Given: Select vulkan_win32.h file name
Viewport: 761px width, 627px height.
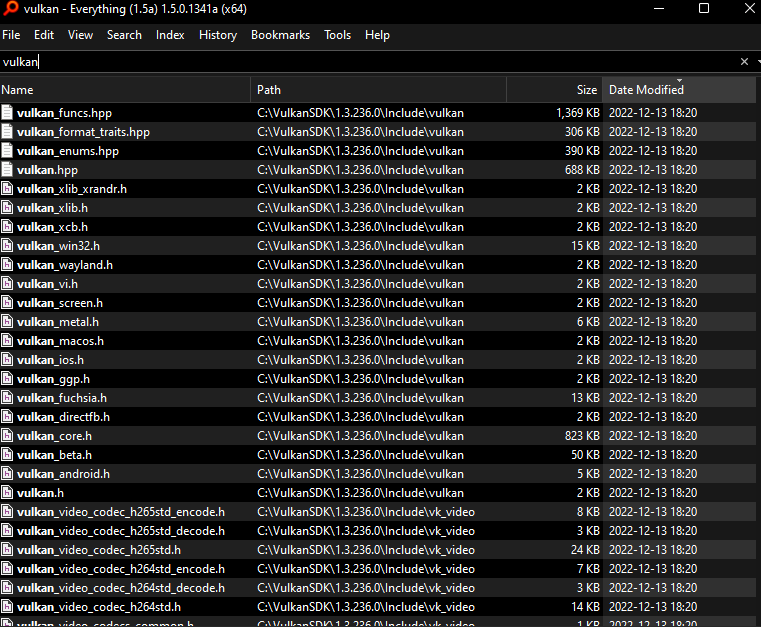Looking at the screenshot, I should click(58, 246).
